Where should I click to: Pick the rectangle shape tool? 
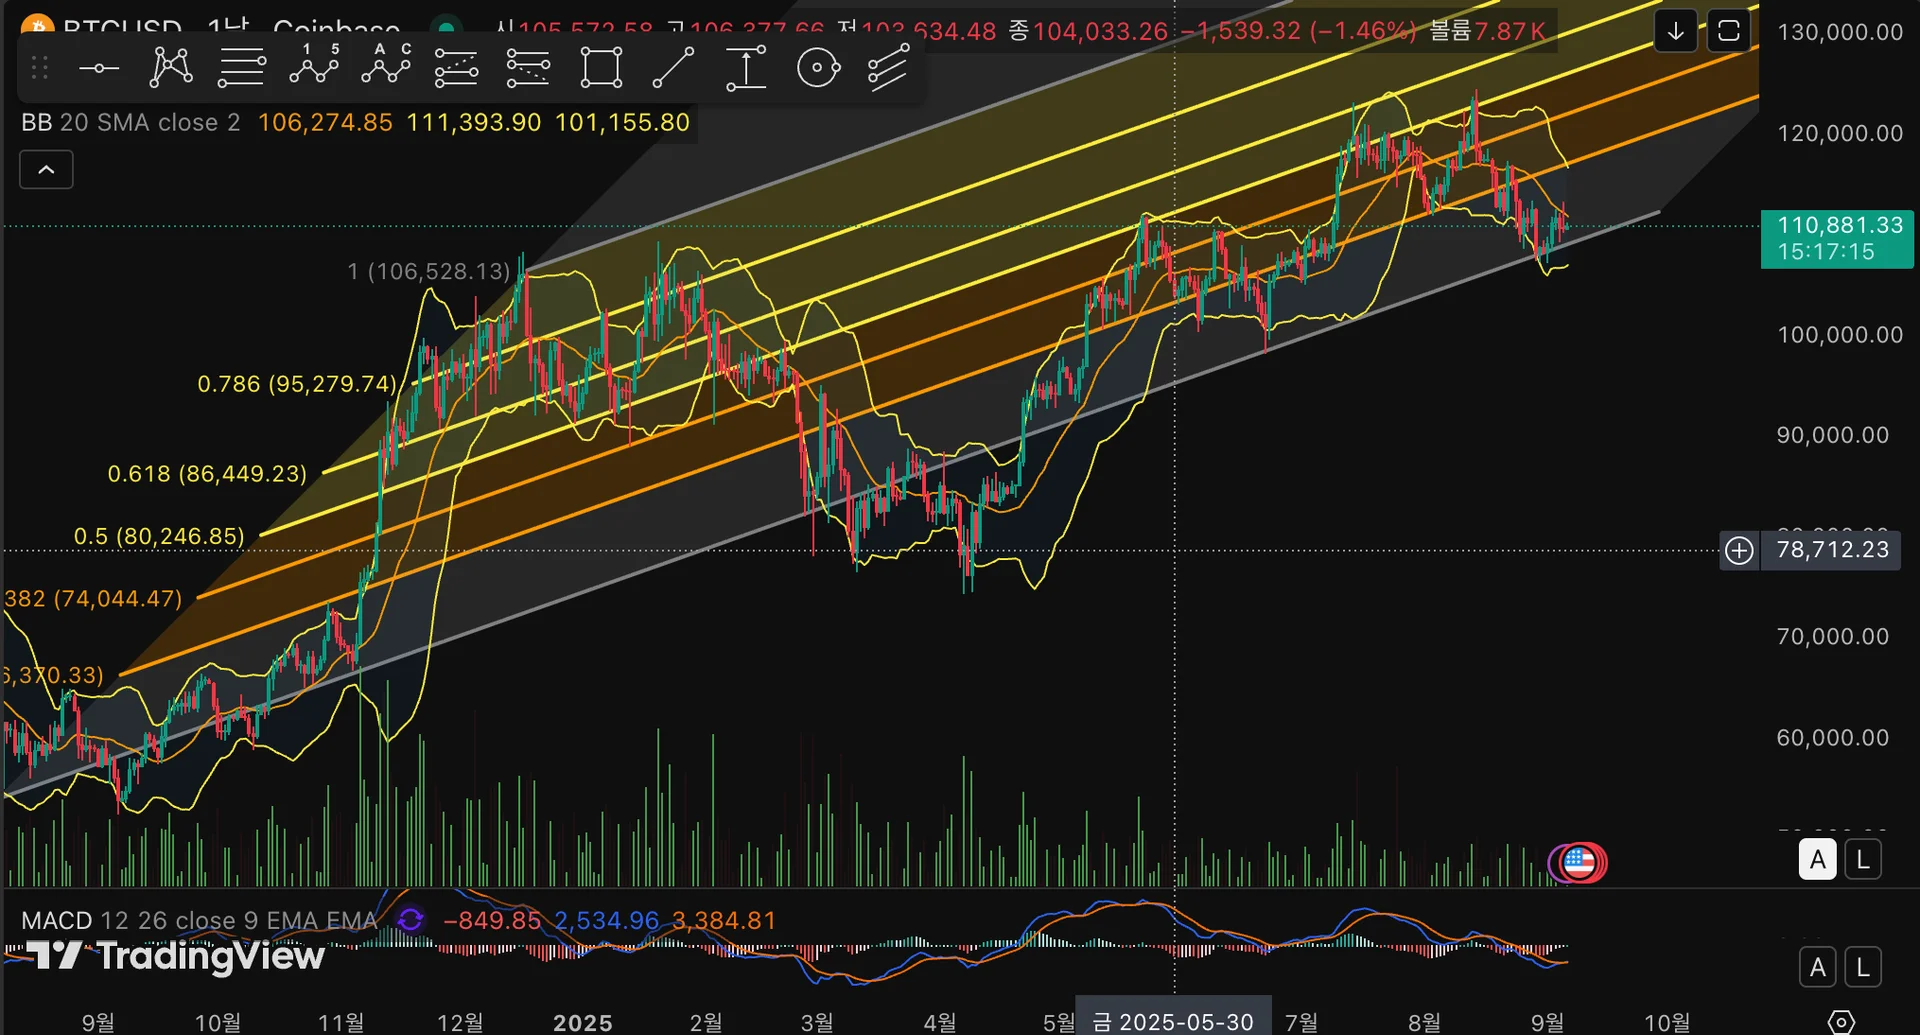(x=601, y=68)
